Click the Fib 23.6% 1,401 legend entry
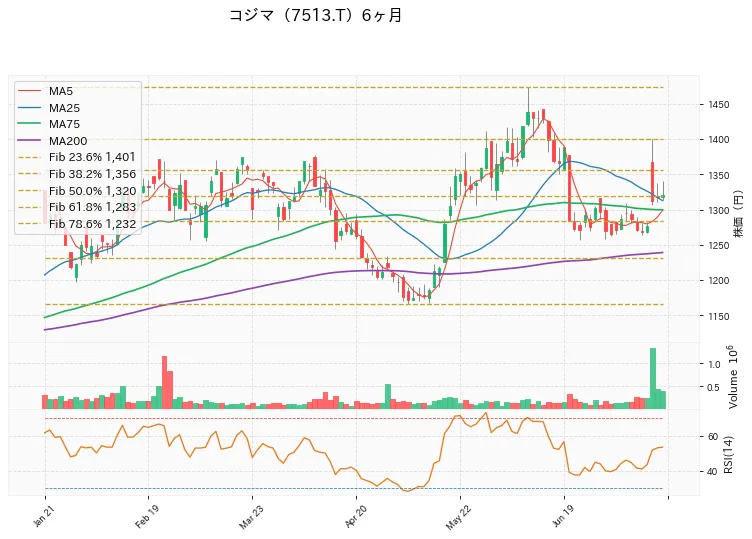 click(x=77, y=157)
